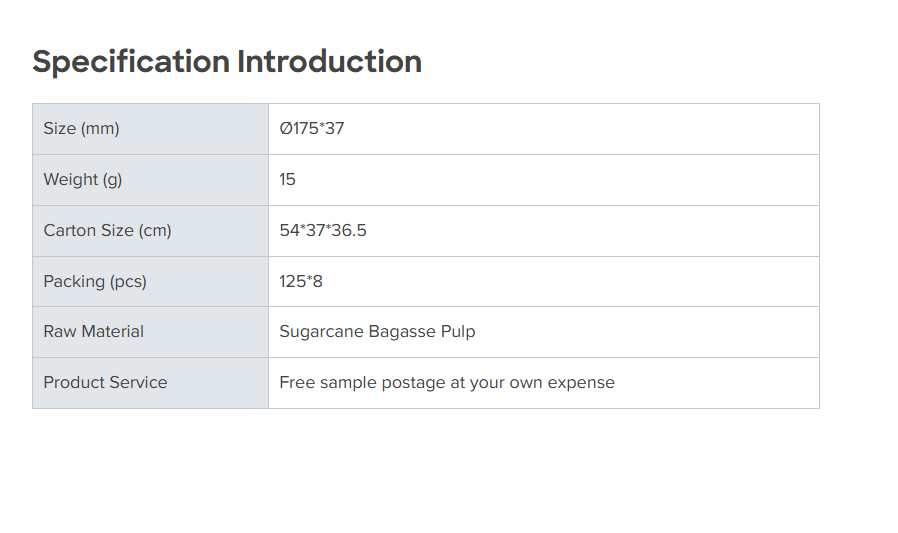Click the 125*8 packing value
The height and width of the screenshot is (533, 898).
click(x=301, y=282)
